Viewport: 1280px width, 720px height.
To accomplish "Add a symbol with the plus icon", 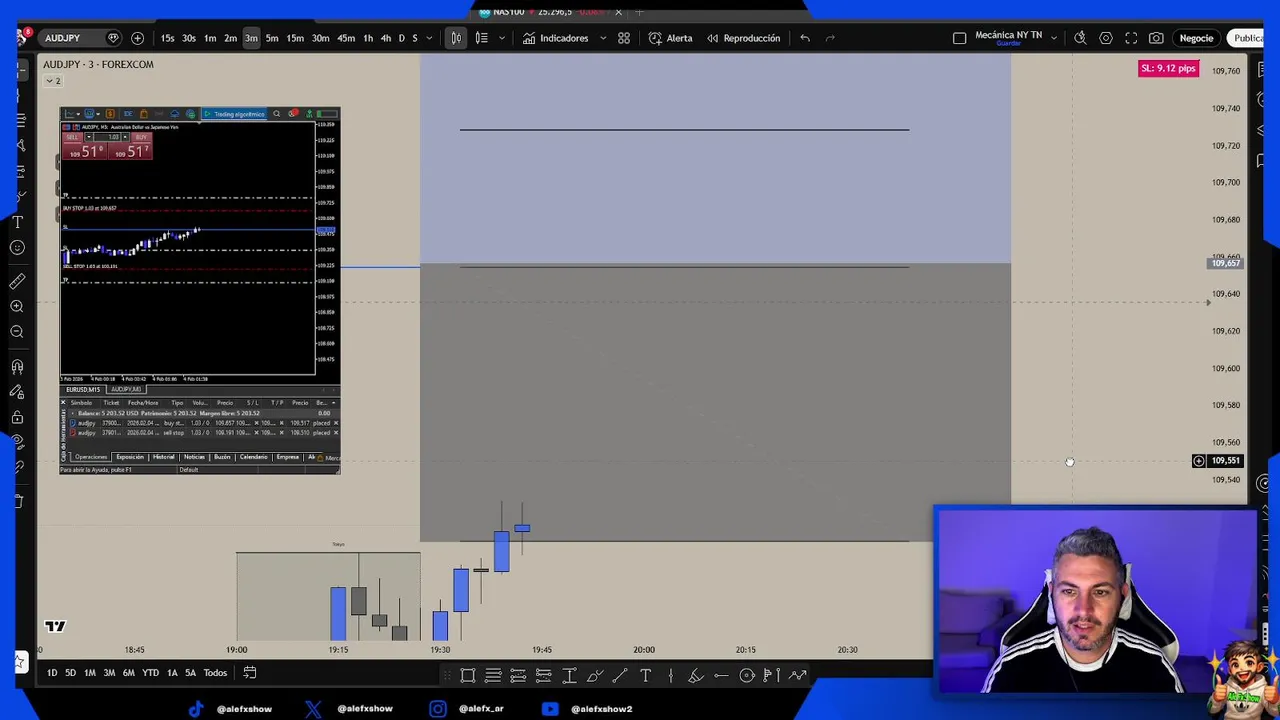I will click(x=137, y=38).
